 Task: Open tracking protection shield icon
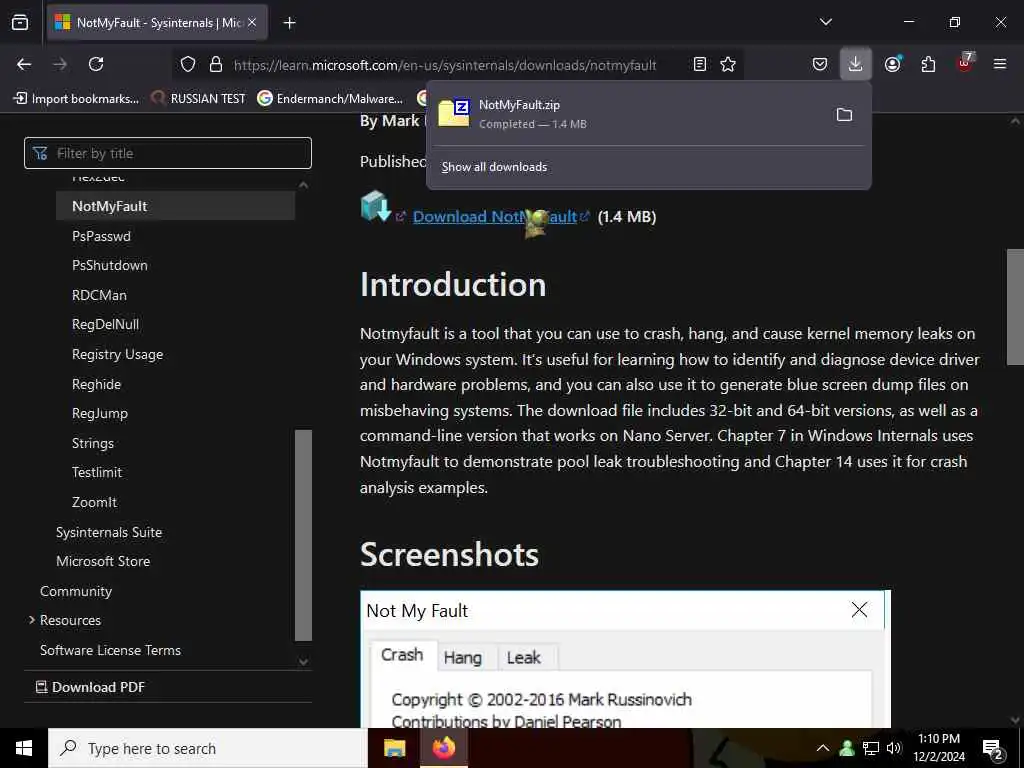(x=188, y=64)
